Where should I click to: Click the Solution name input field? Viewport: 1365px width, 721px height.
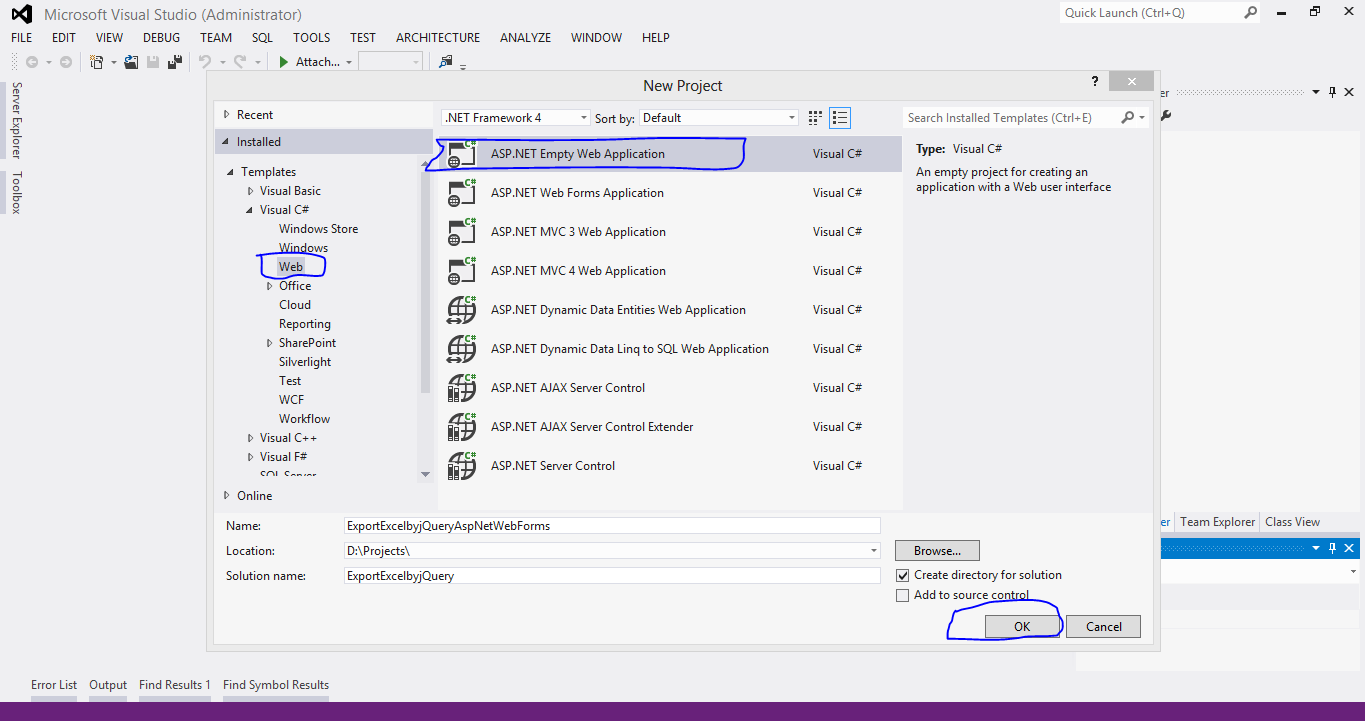pos(612,576)
